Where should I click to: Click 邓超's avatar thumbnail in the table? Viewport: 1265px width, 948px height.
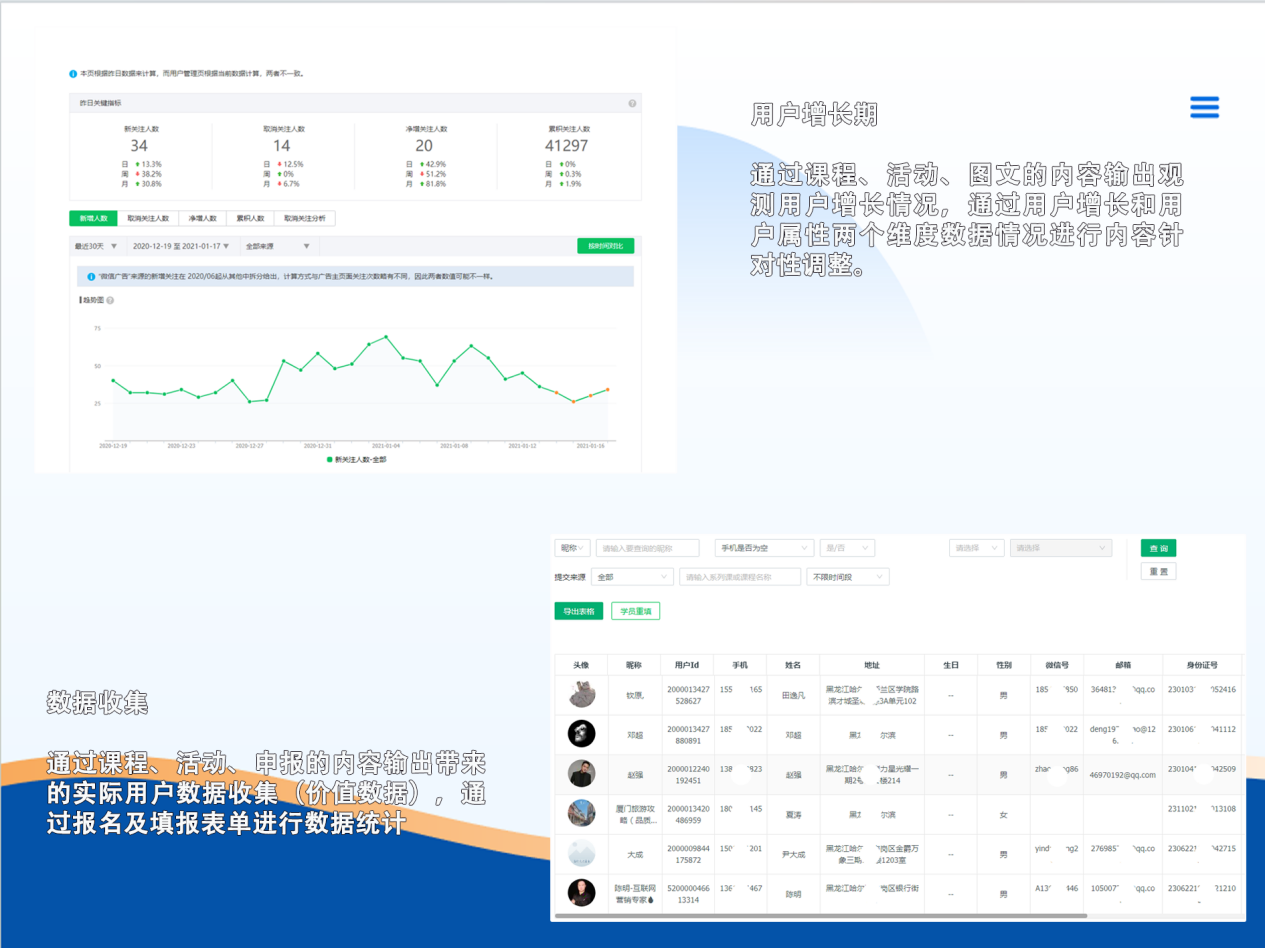click(x=582, y=734)
